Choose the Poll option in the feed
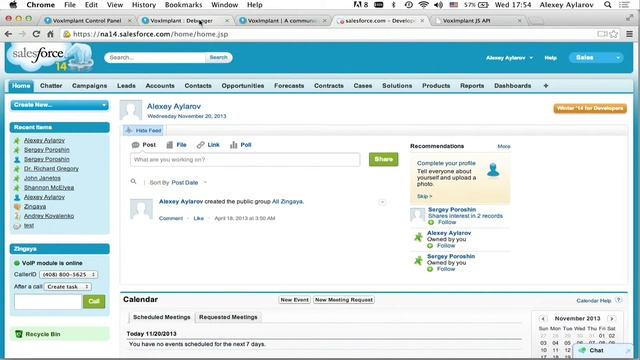This screenshot has height=360, width=640. pyautogui.click(x=241, y=145)
